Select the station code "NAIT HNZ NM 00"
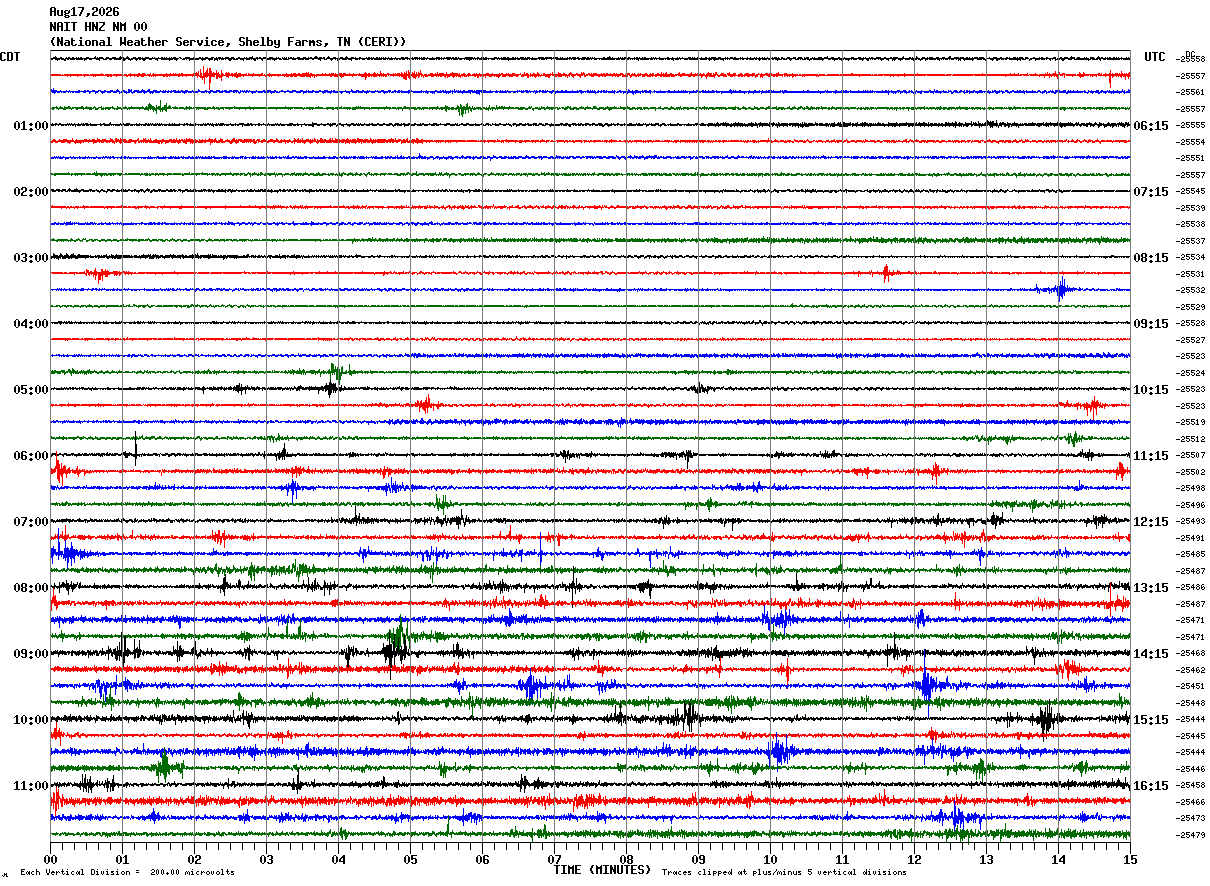This screenshot has height=886, width=1210. 98,27
